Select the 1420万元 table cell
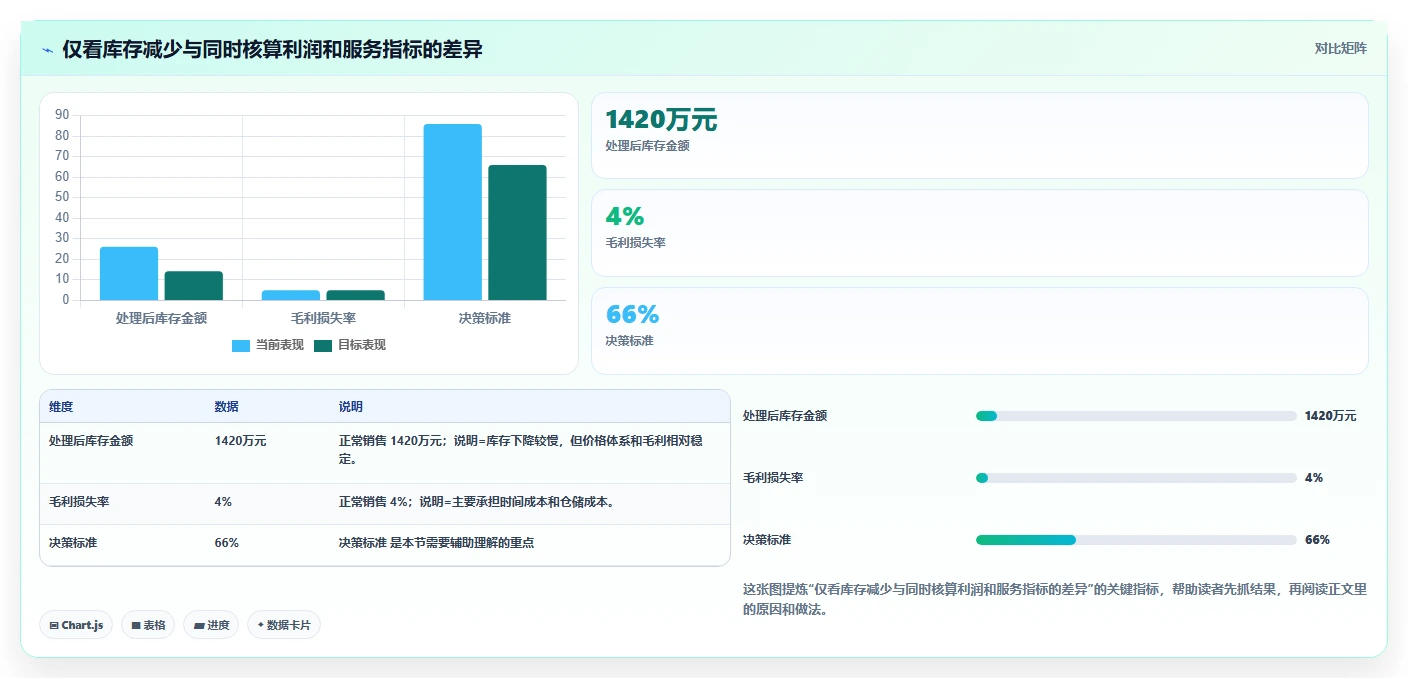 pyautogui.click(x=240, y=440)
